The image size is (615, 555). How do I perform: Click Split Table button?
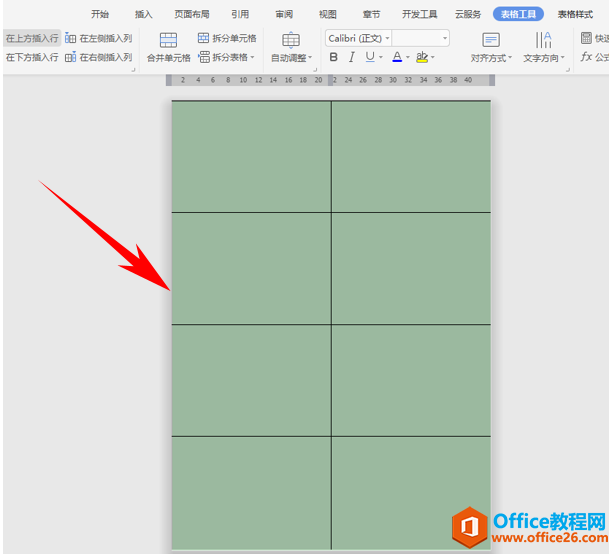point(223,57)
